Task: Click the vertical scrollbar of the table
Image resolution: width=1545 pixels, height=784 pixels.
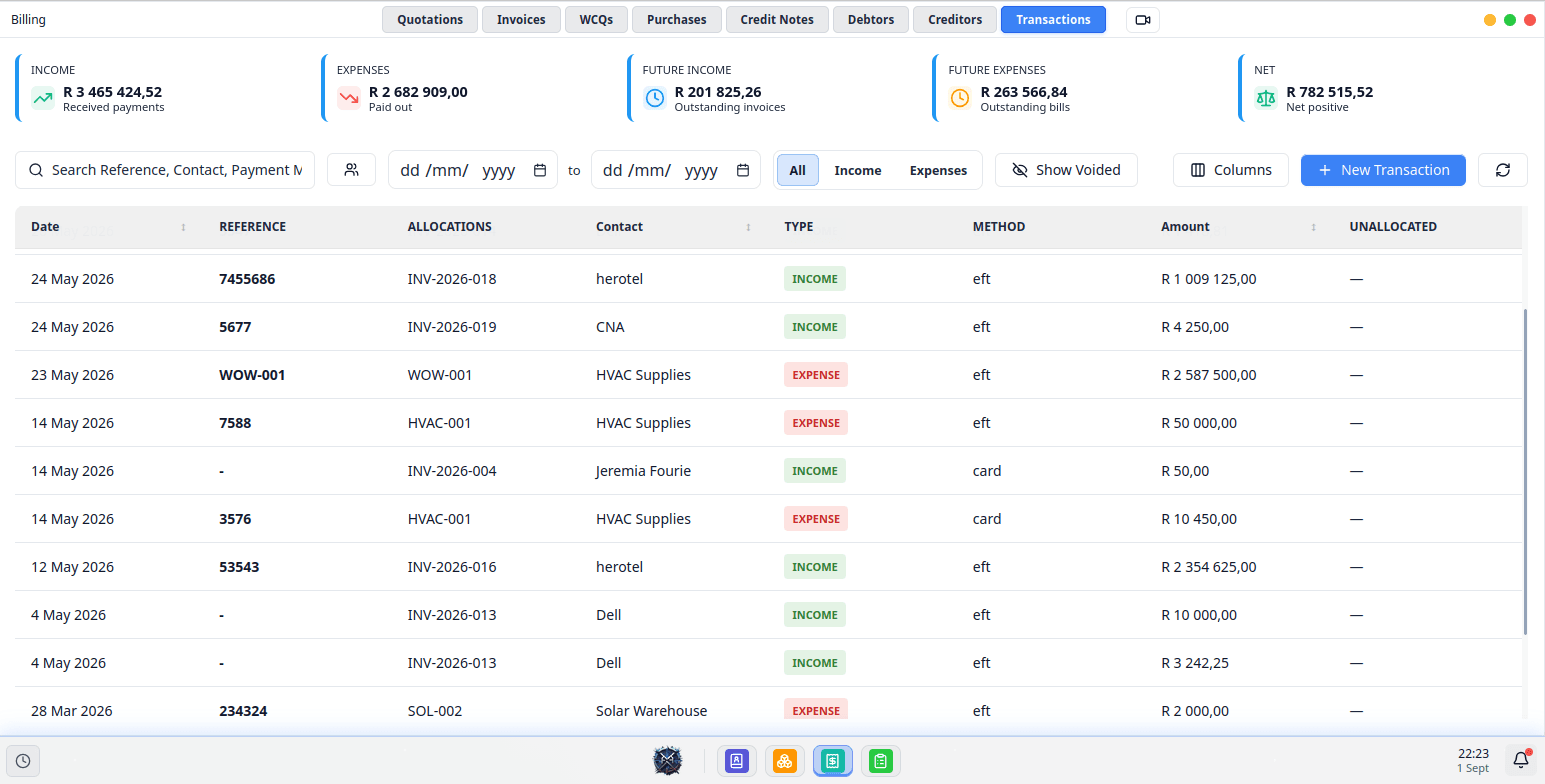Action: click(1525, 470)
